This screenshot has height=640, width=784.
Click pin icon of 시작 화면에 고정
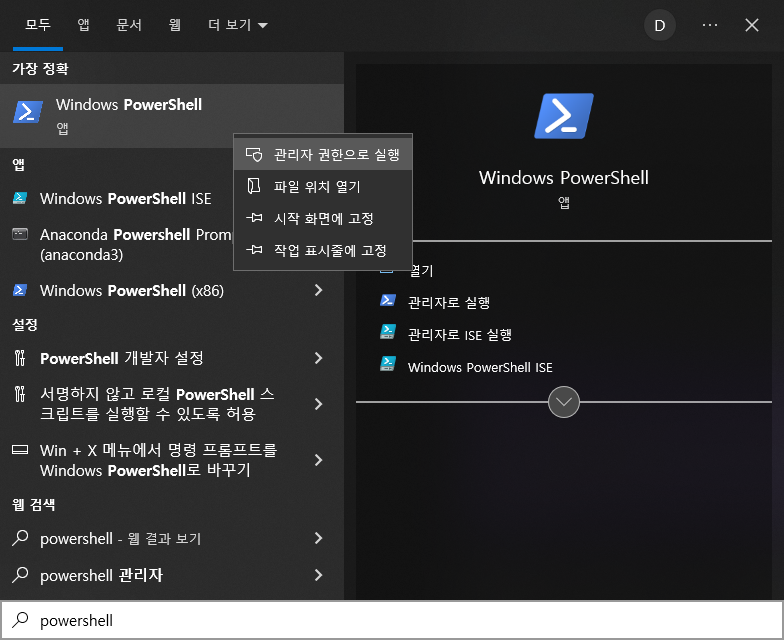[x=254, y=218]
